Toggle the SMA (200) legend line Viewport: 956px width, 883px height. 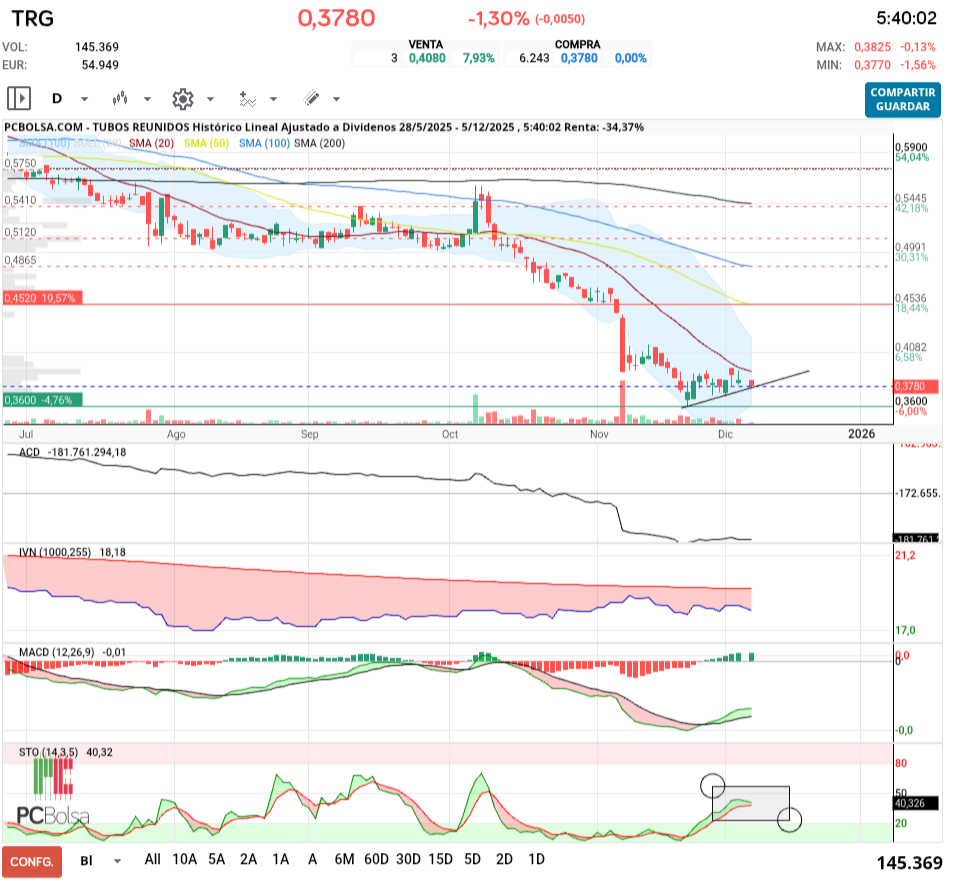point(319,144)
